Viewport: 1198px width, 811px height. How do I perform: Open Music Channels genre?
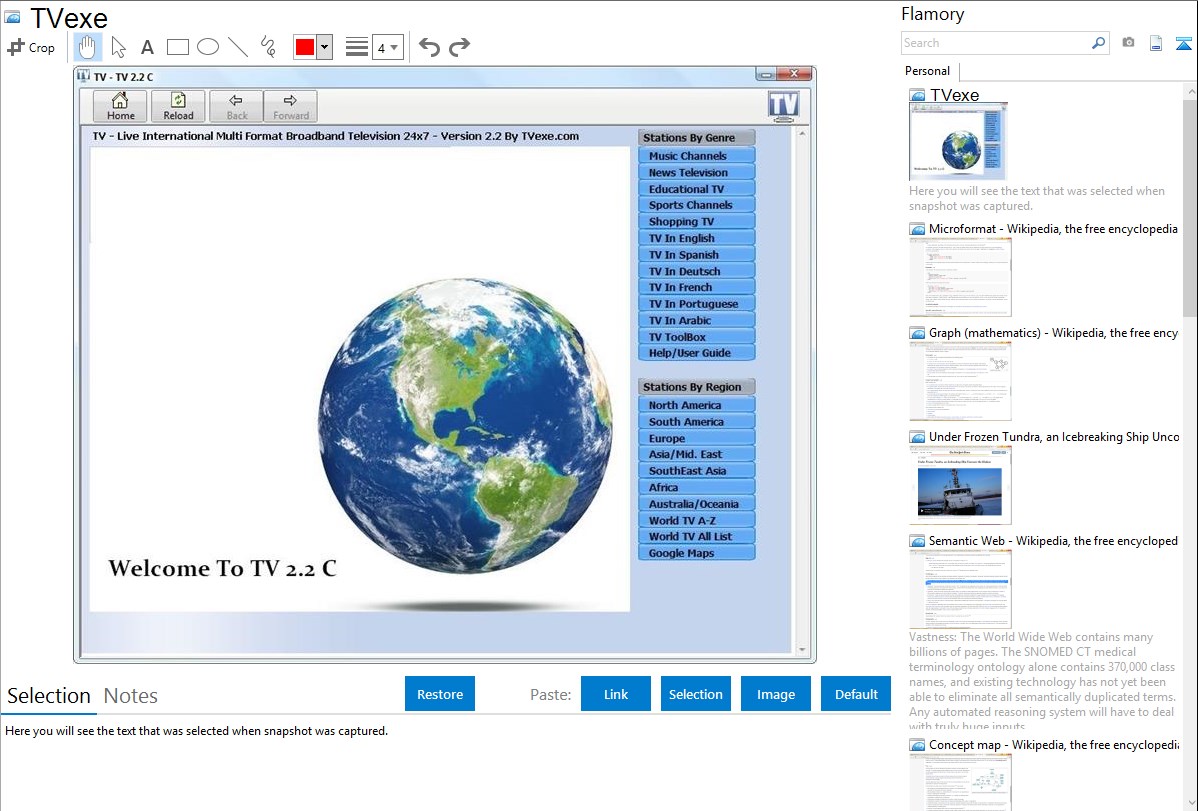coord(696,156)
